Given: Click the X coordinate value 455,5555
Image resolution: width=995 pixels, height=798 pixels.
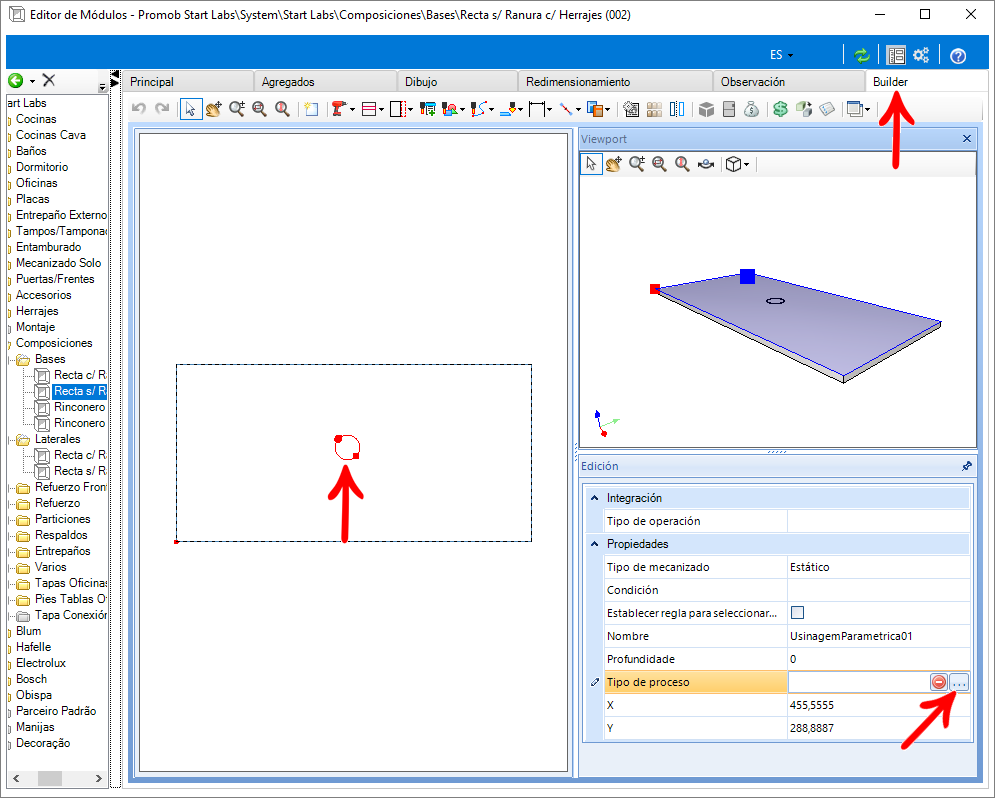Looking at the screenshot, I should pos(878,705).
